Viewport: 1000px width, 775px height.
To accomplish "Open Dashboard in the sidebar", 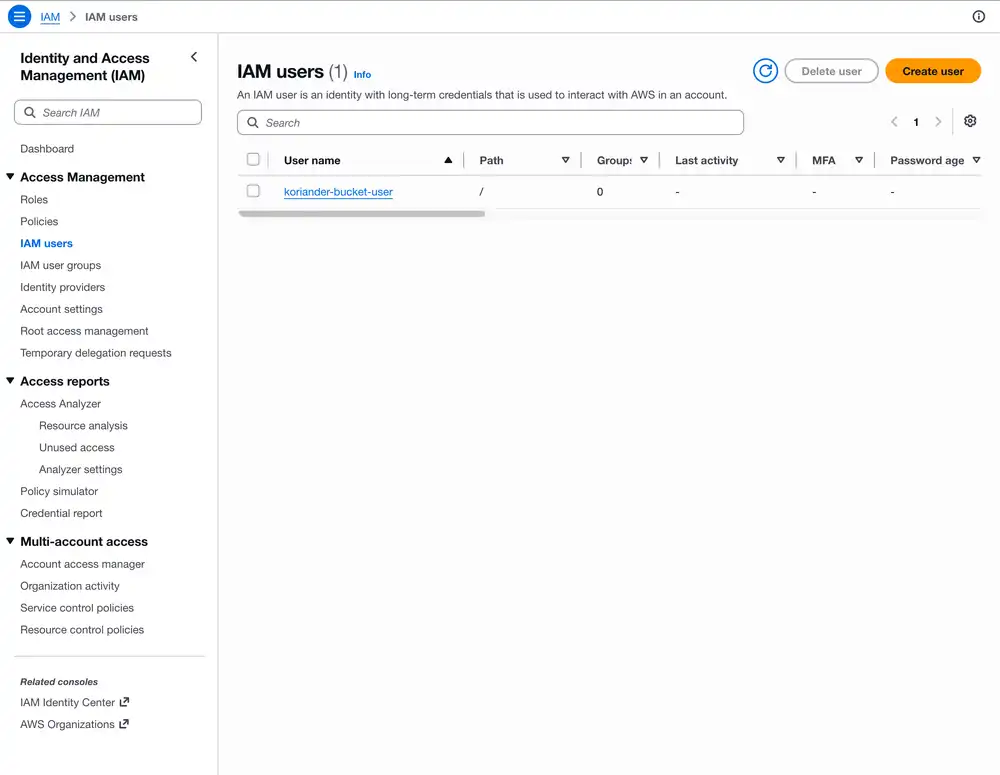I will pos(47,149).
